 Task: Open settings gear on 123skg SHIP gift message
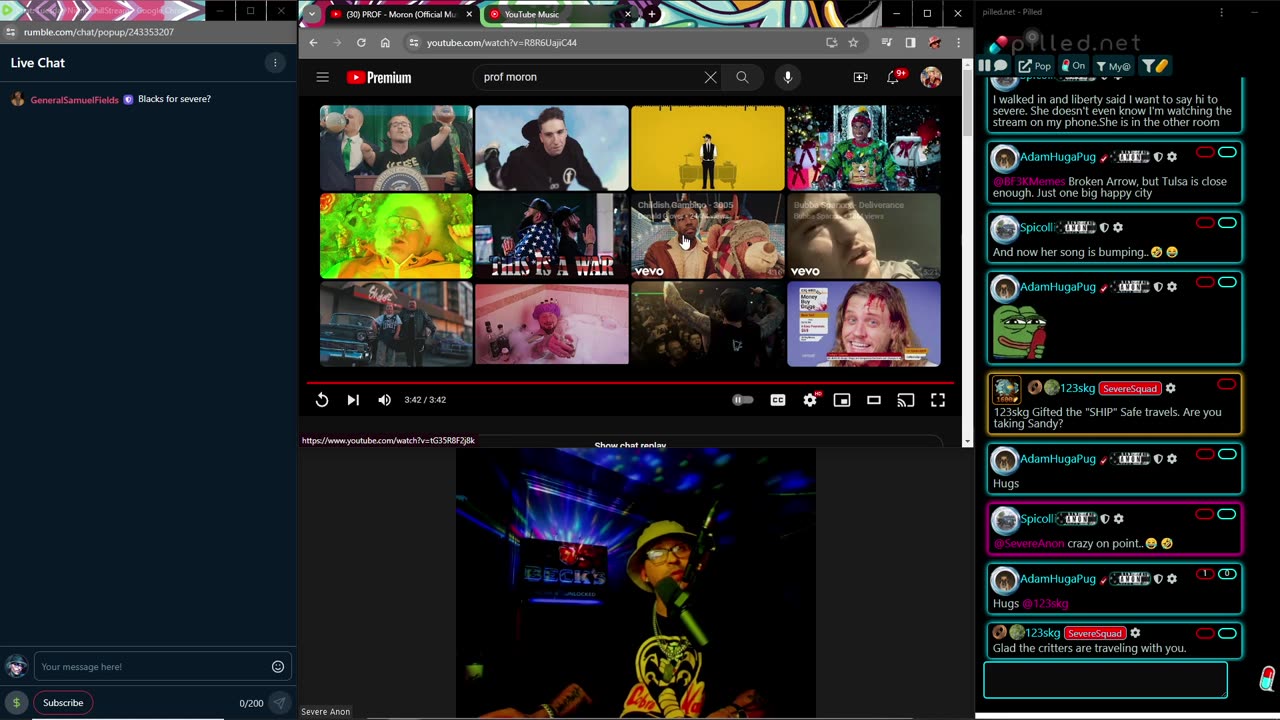(x=1170, y=388)
